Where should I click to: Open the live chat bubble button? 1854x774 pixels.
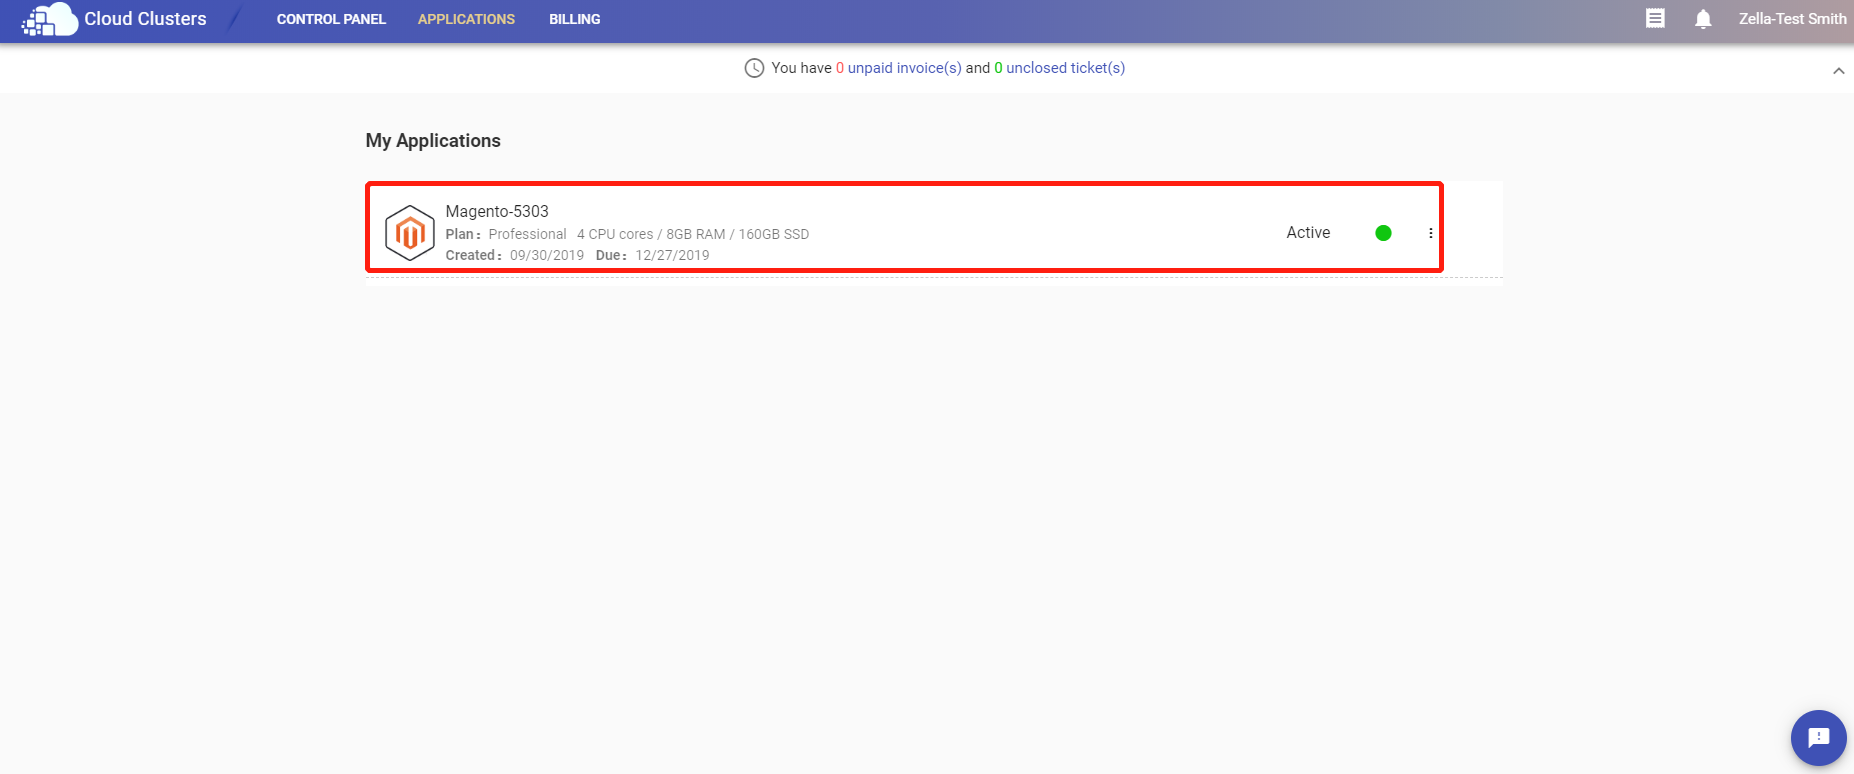pos(1818,738)
